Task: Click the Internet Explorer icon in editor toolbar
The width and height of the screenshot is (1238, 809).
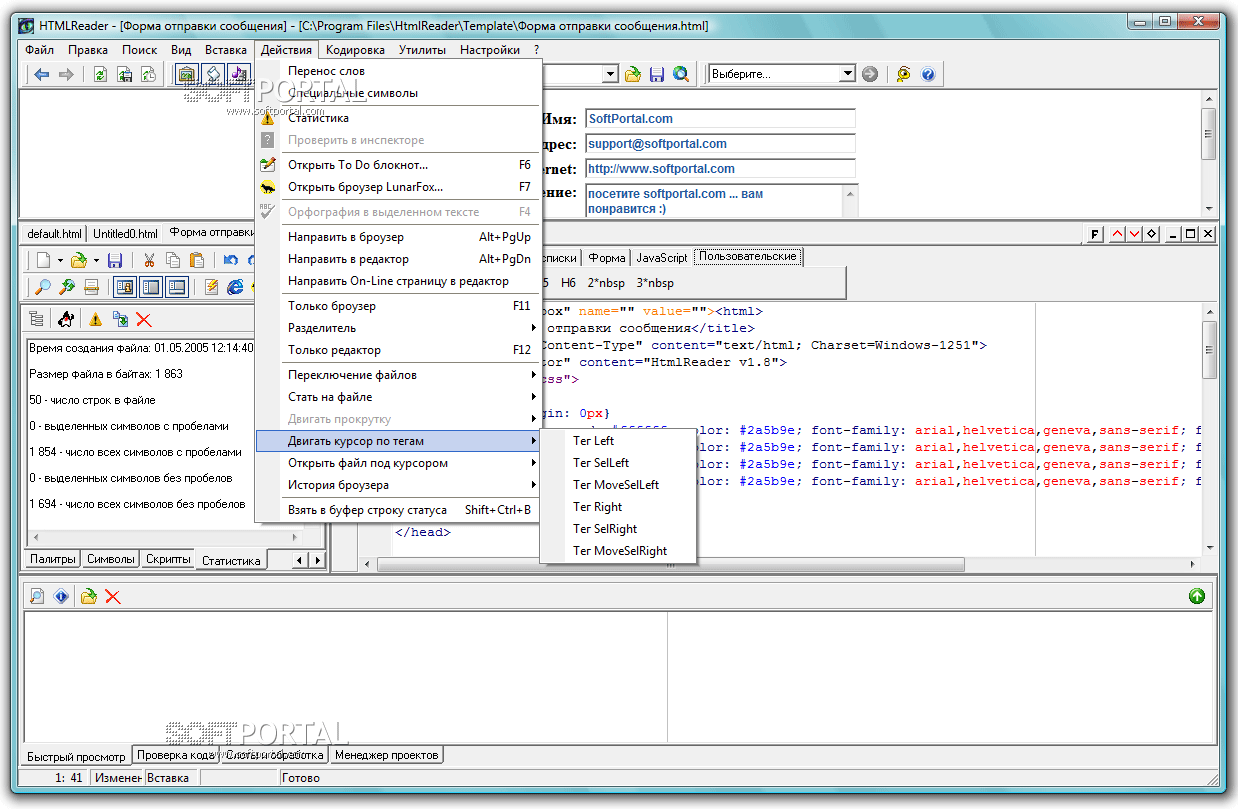Action: click(x=235, y=288)
